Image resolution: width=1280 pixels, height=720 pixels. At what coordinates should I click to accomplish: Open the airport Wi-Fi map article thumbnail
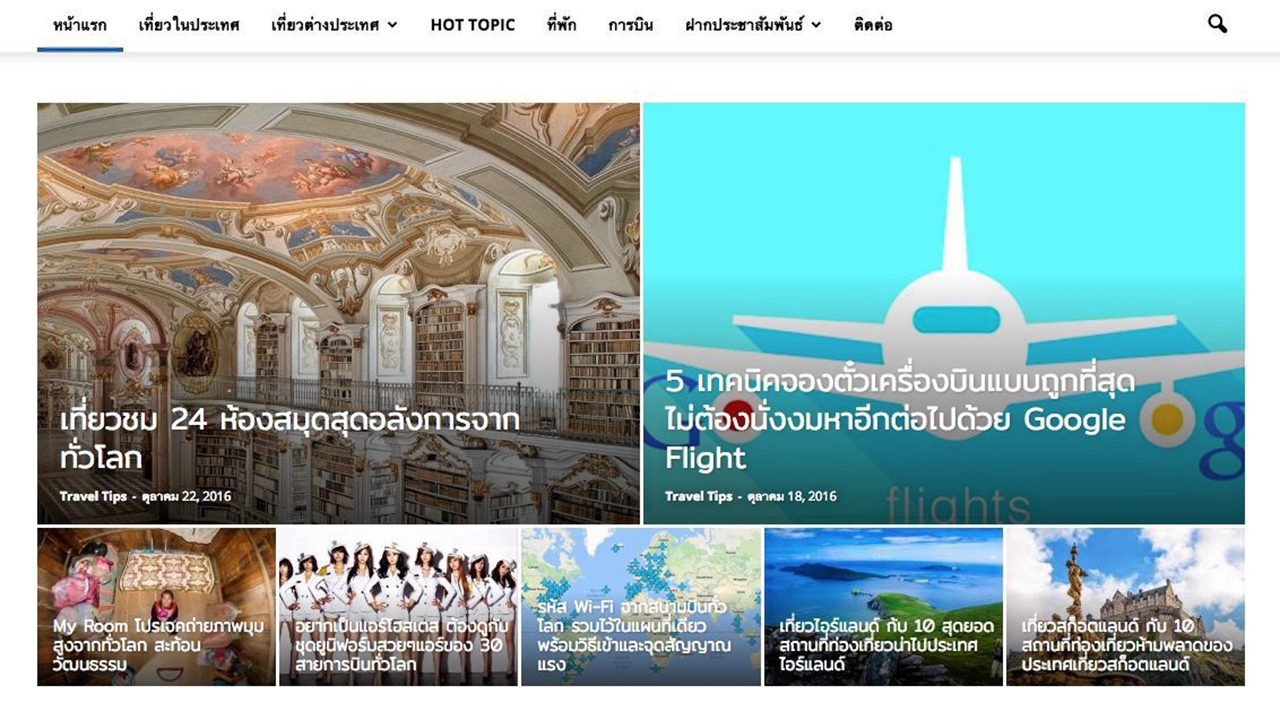(640, 606)
